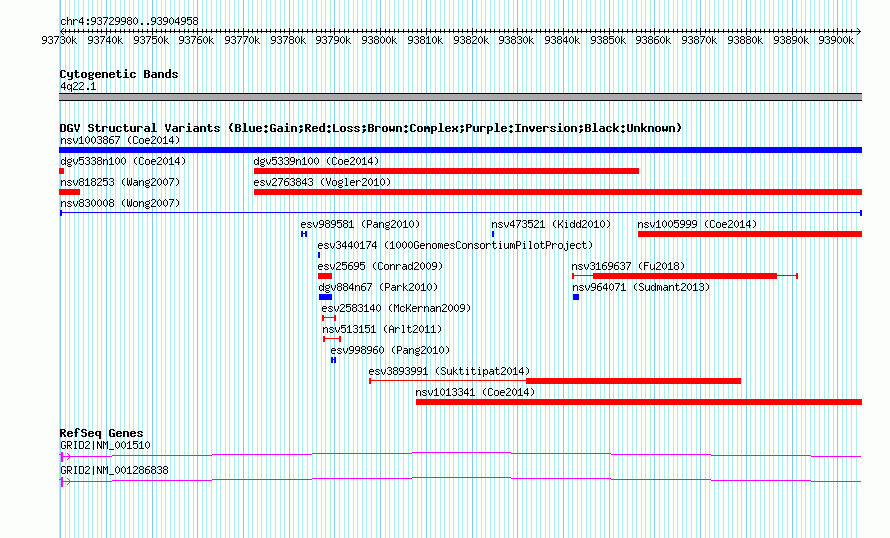890x538 pixels.
Task: Open nsv818253 (Wang2007) variant label
Action: tap(120, 182)
